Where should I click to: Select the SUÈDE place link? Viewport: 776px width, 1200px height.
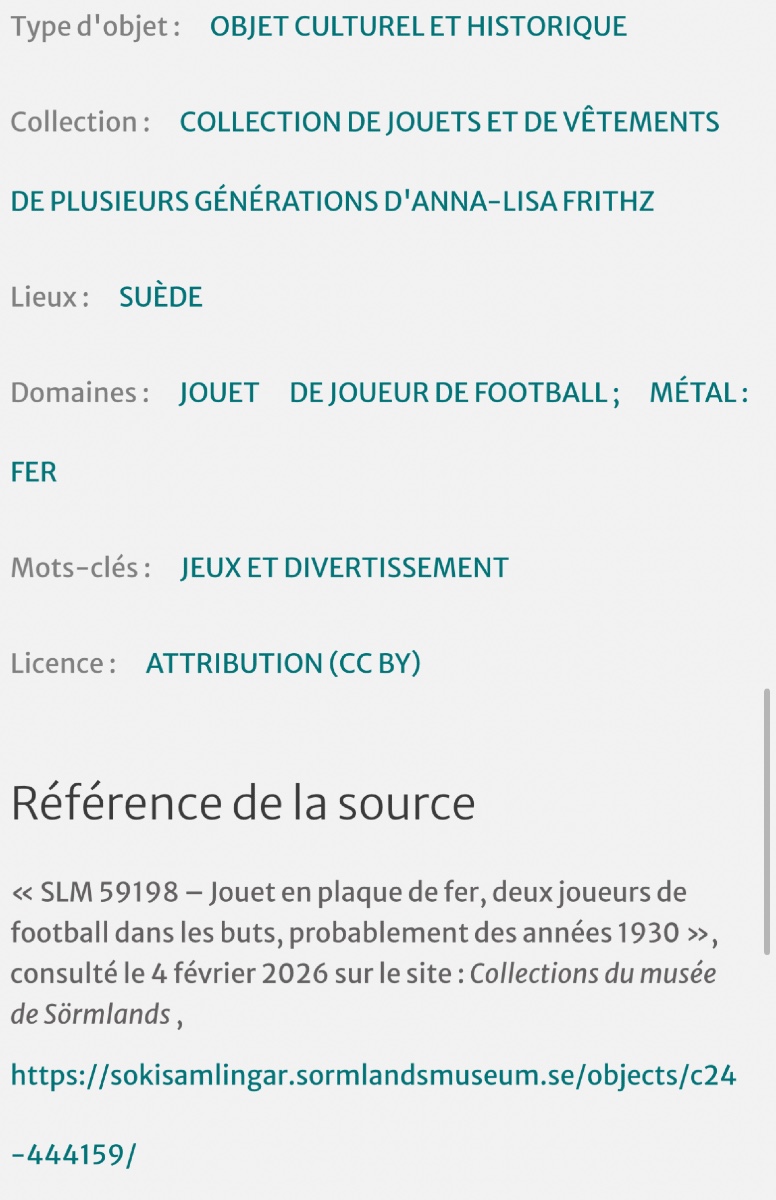(x=160, y=297)
